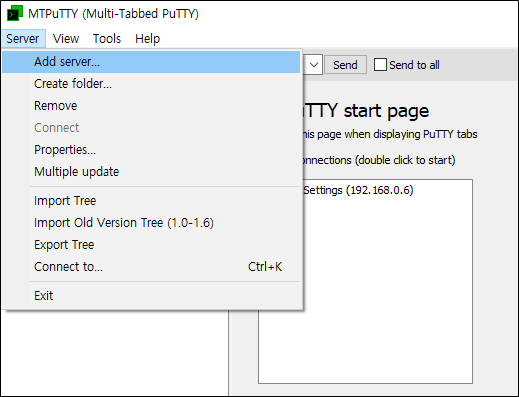
Task: Open the View menu
Action: coord(66,39)
